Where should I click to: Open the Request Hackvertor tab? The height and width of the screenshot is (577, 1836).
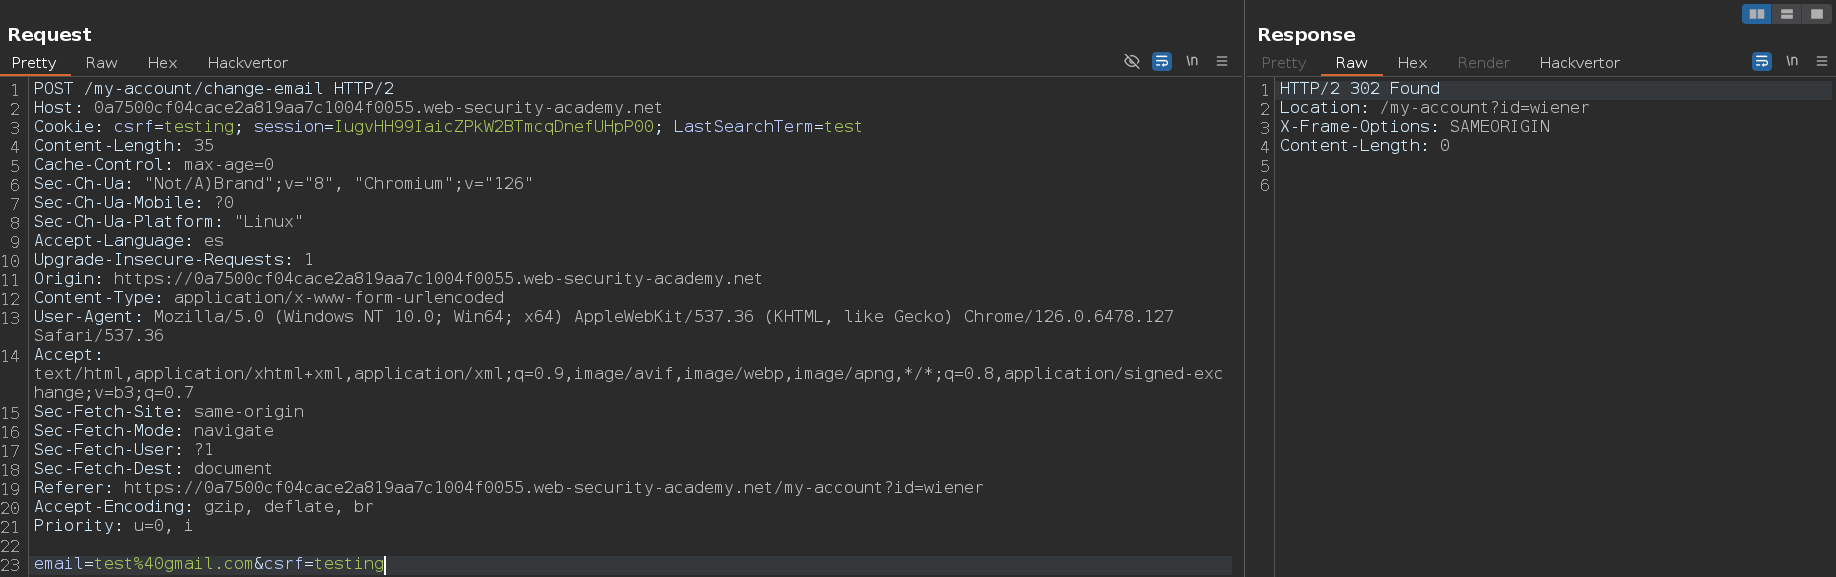tap(247, 63)
